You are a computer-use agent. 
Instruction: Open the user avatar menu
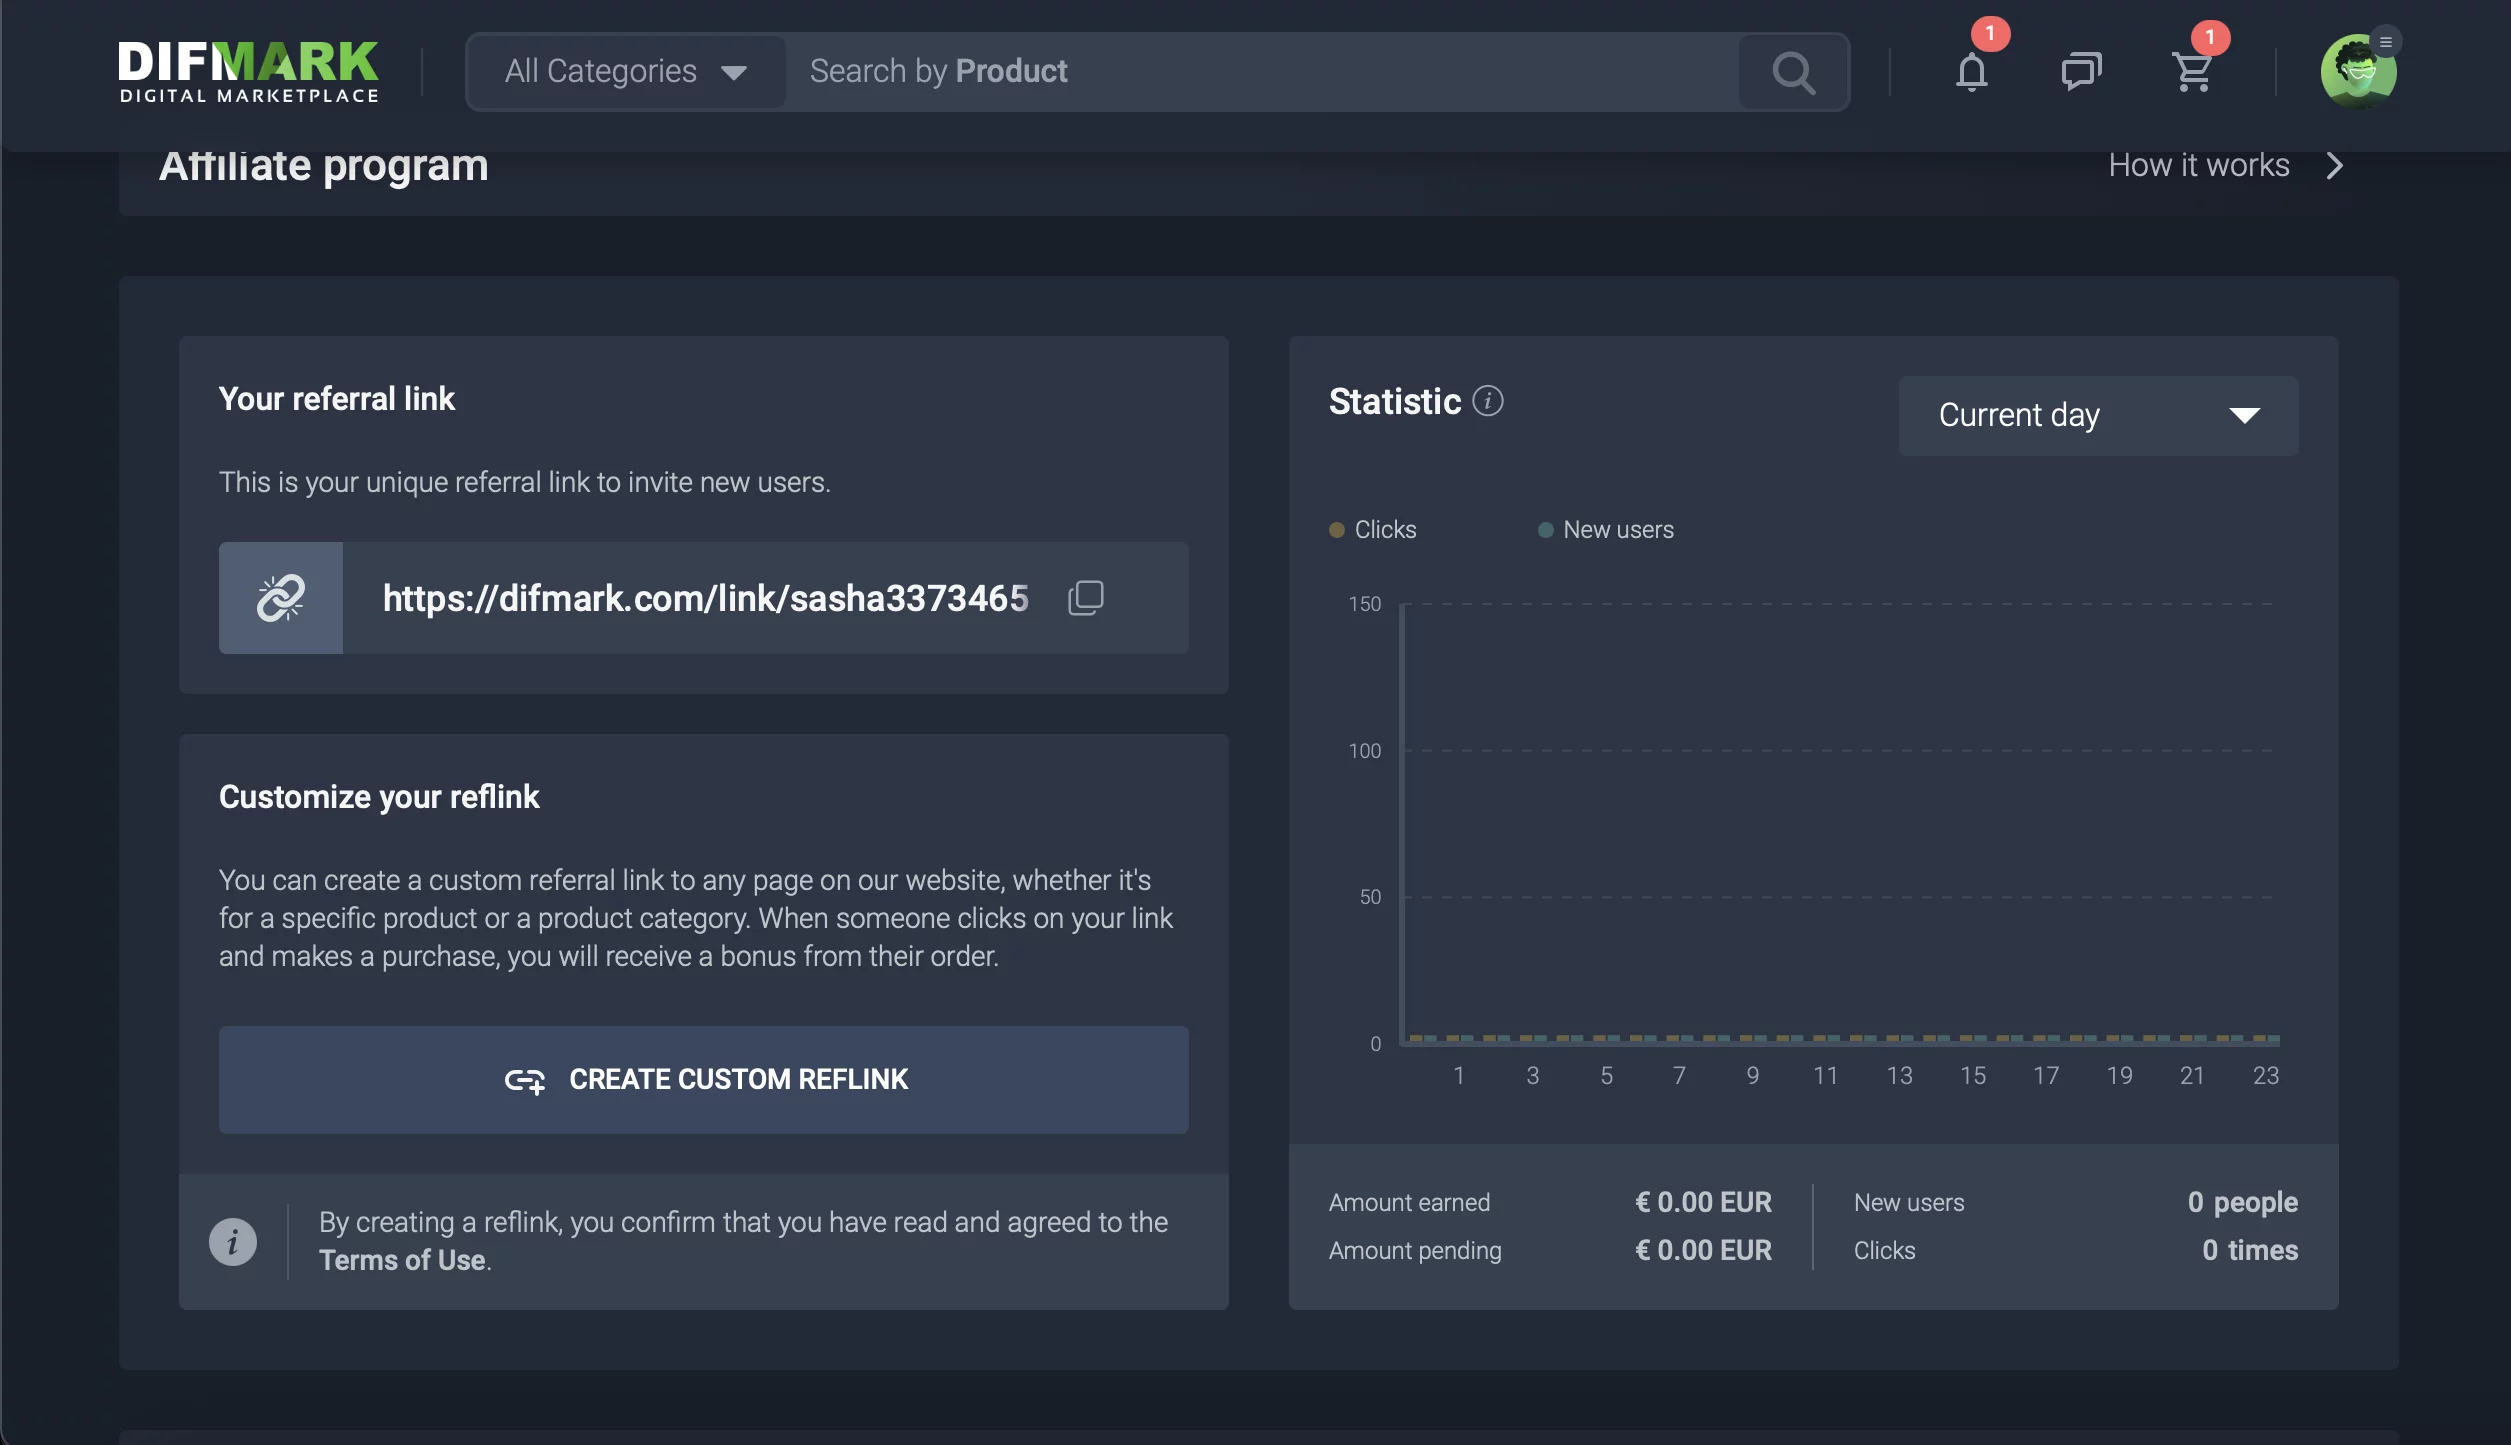tap(2358, 72)
